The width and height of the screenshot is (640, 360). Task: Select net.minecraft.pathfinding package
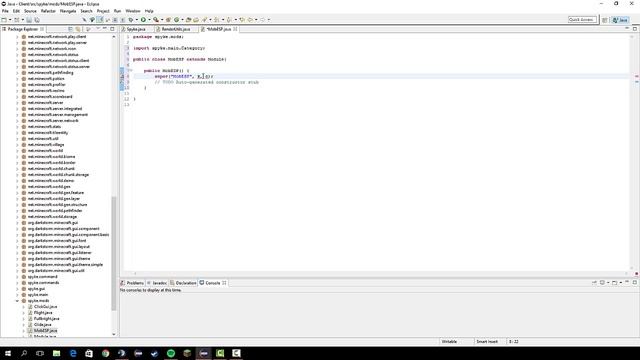(51, 73)
